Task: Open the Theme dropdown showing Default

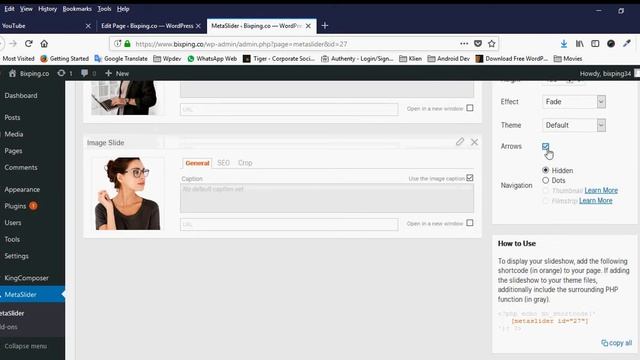Action: coord(574,125)
